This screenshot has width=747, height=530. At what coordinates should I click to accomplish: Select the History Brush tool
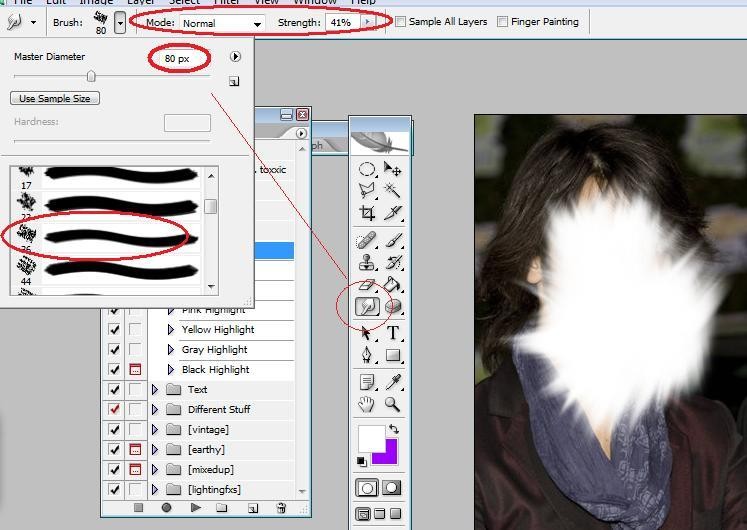click(393, 262)
